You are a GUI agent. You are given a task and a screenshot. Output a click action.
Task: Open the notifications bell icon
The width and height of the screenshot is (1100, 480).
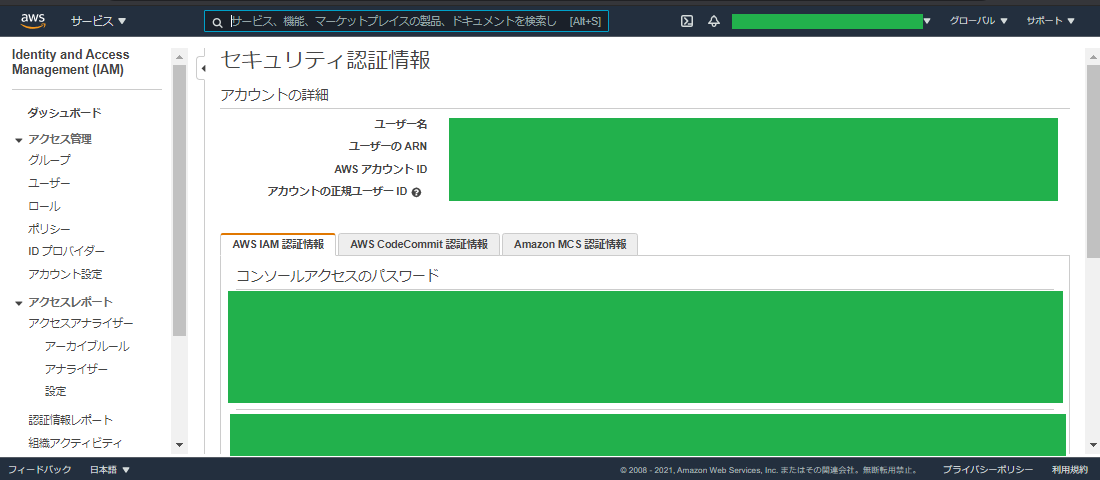point(713,21)
